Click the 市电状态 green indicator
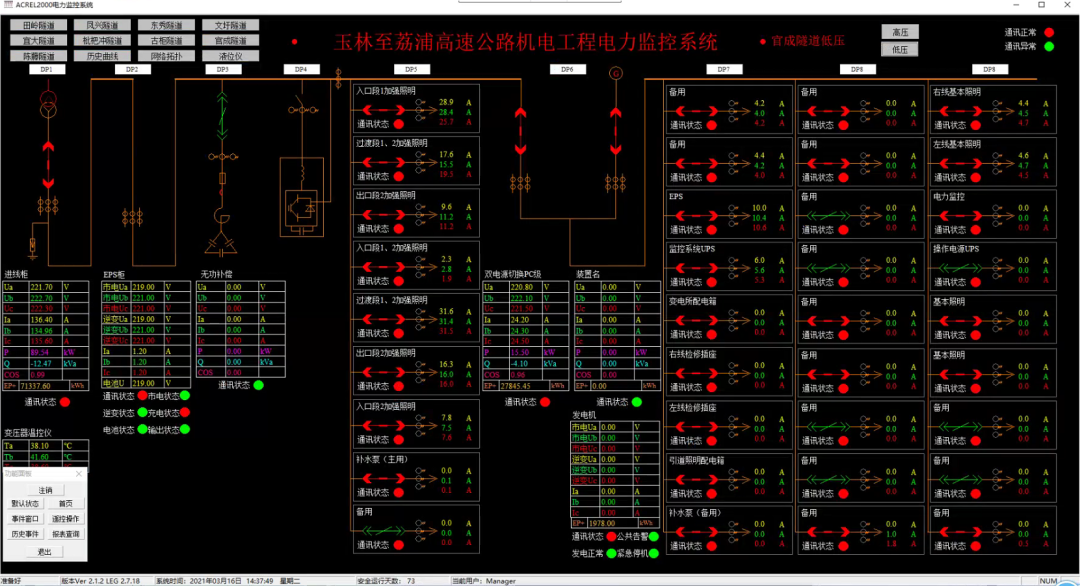 pos(185,396)
